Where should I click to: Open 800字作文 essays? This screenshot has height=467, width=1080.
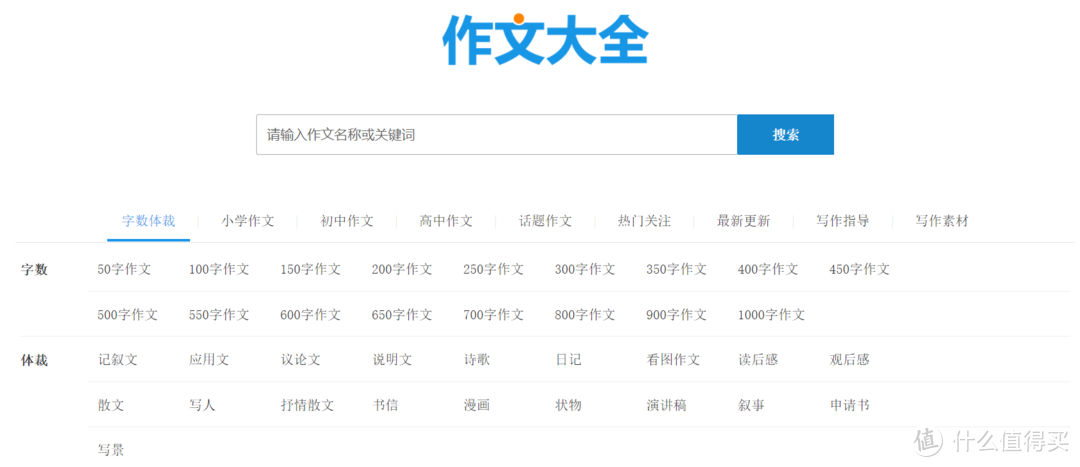585,315
